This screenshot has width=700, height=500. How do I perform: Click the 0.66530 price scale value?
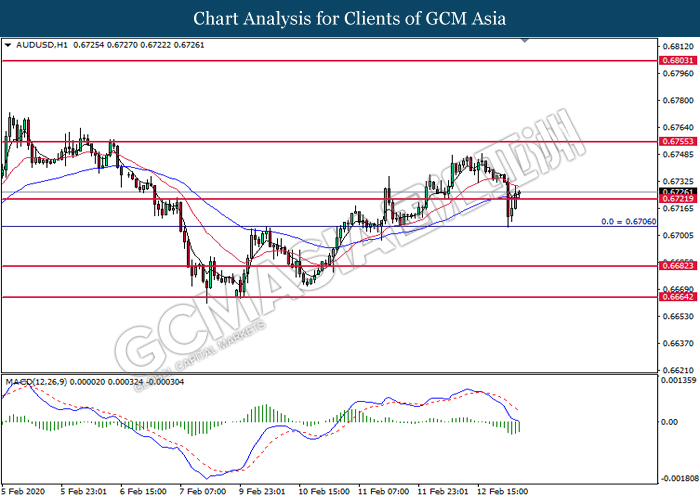click(x=678, y=317)
